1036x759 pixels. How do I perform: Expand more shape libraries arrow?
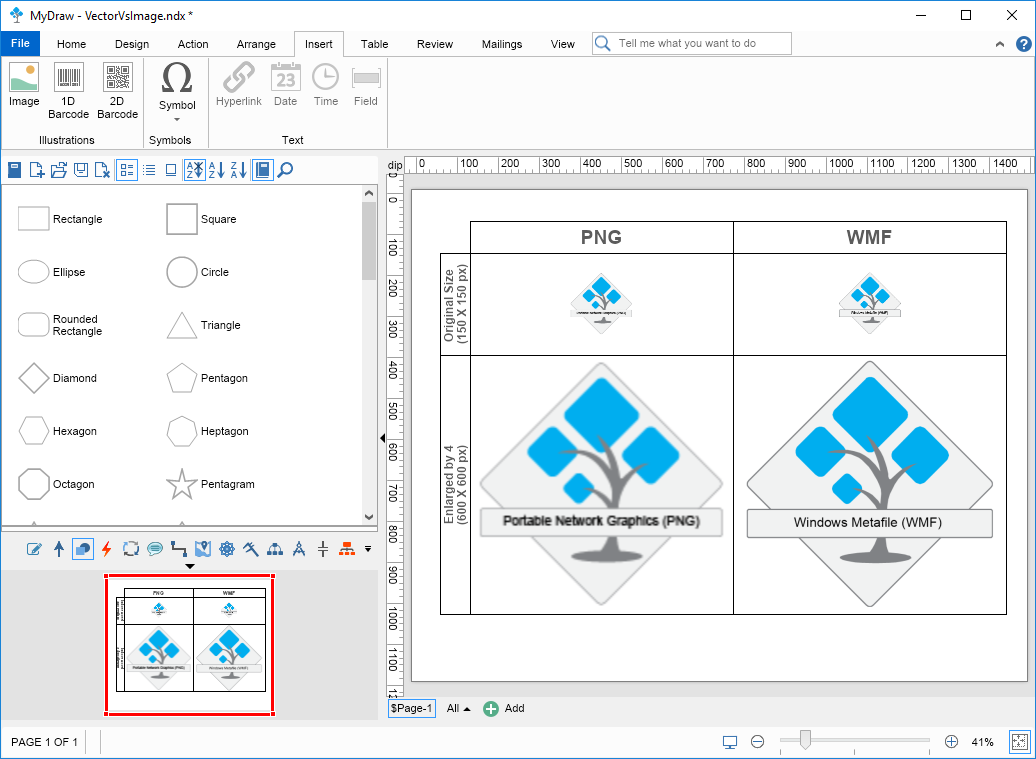point(368,548)
